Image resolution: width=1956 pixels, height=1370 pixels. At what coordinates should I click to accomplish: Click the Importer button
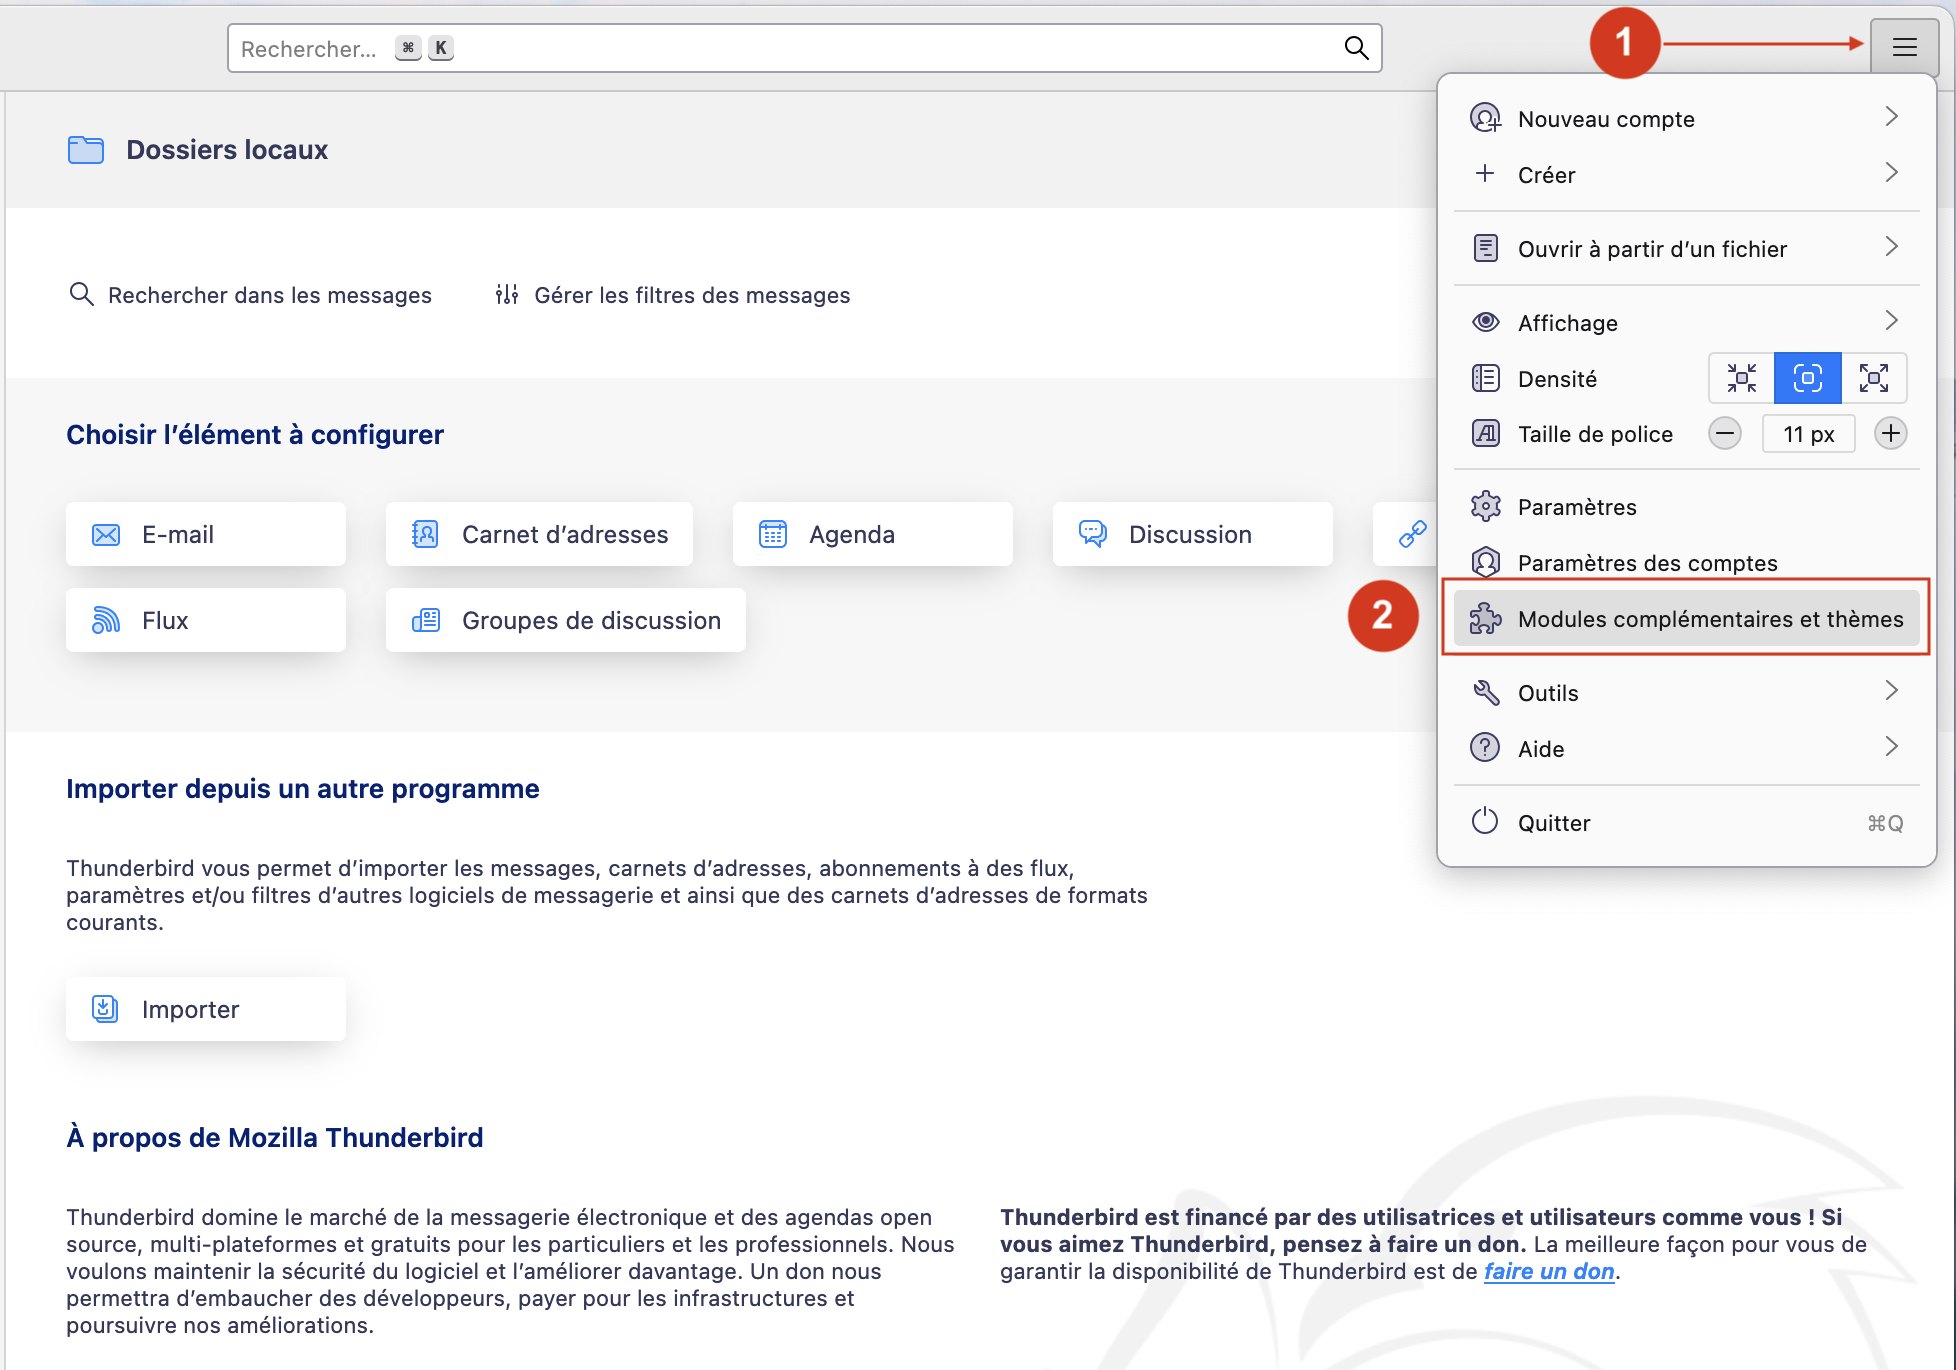pos(206,1009)
